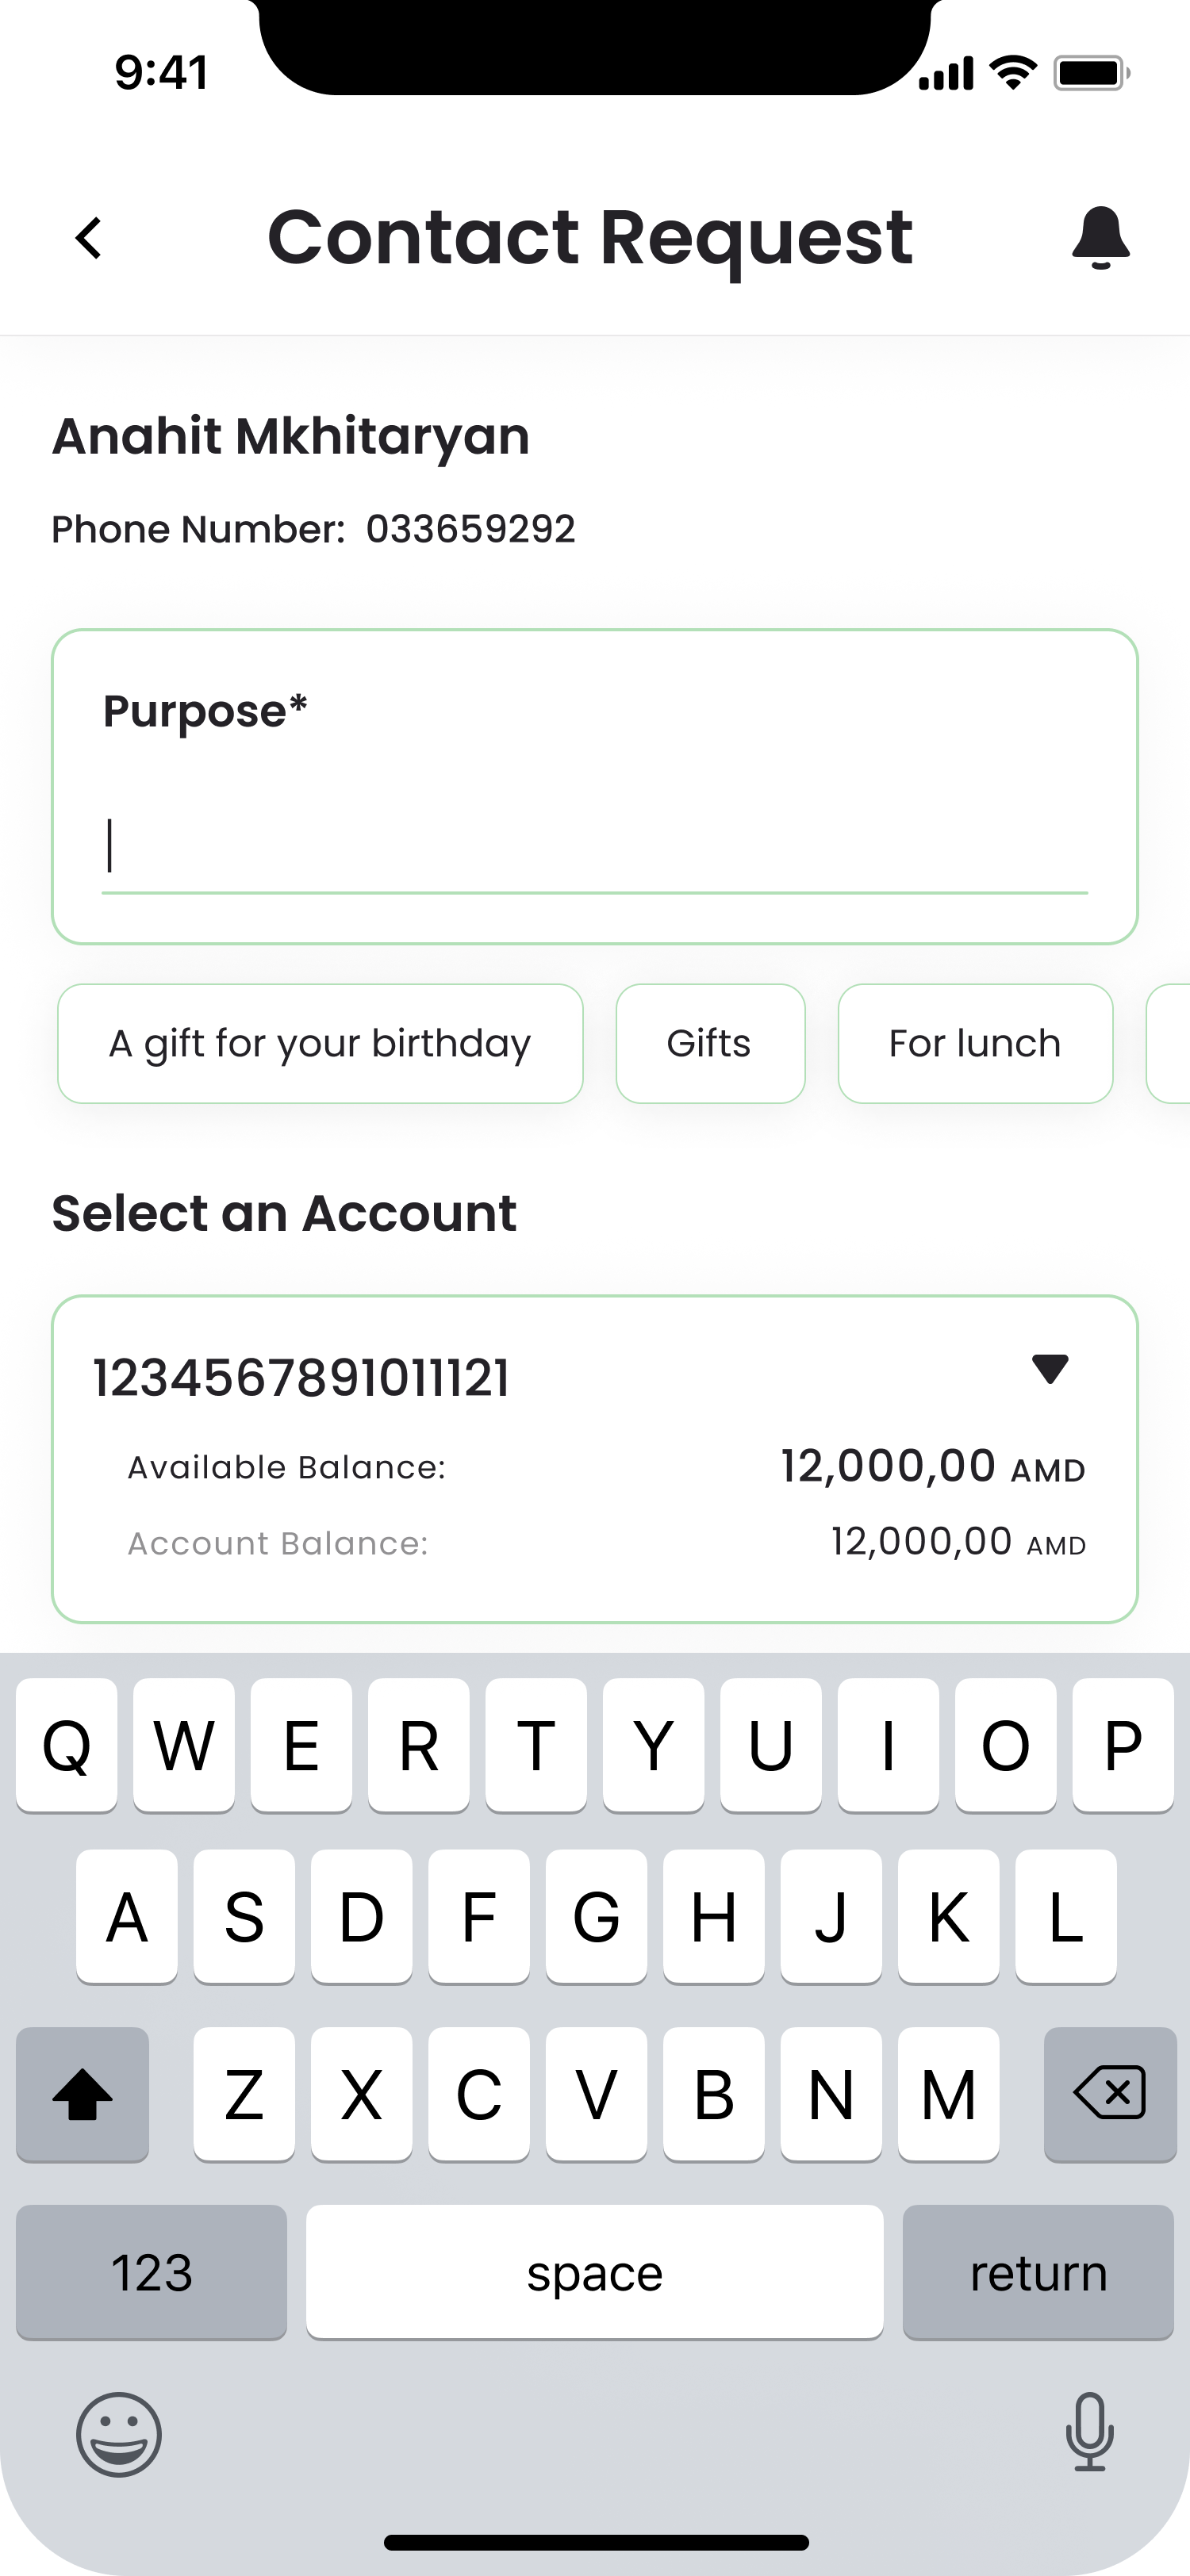Go back using the left chevron
Viewport: 1190px width, 2576px height.
[x=89, y=238]
